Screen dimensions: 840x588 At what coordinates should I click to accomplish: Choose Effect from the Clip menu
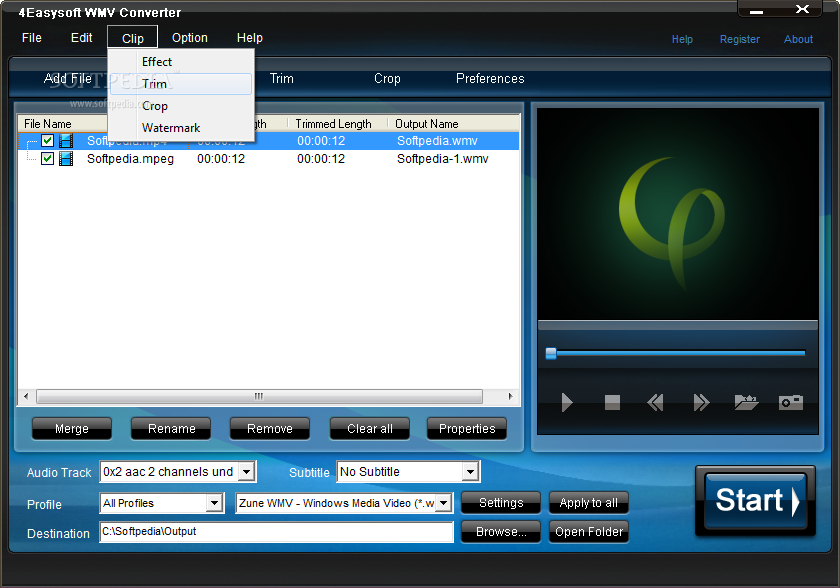pyautogui.click(x=181, y=62)
